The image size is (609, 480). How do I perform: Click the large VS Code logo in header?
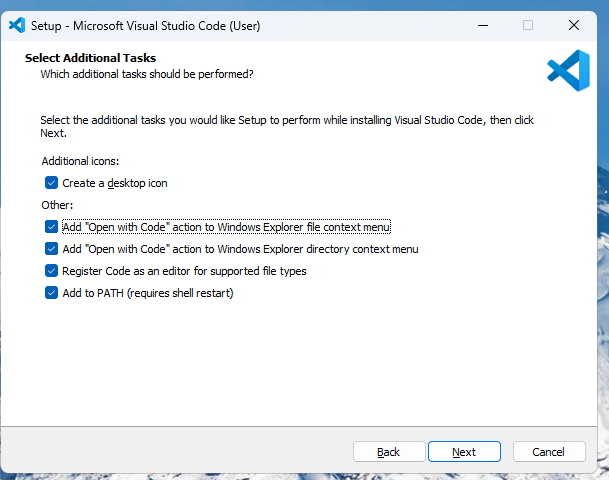[569, 71]
